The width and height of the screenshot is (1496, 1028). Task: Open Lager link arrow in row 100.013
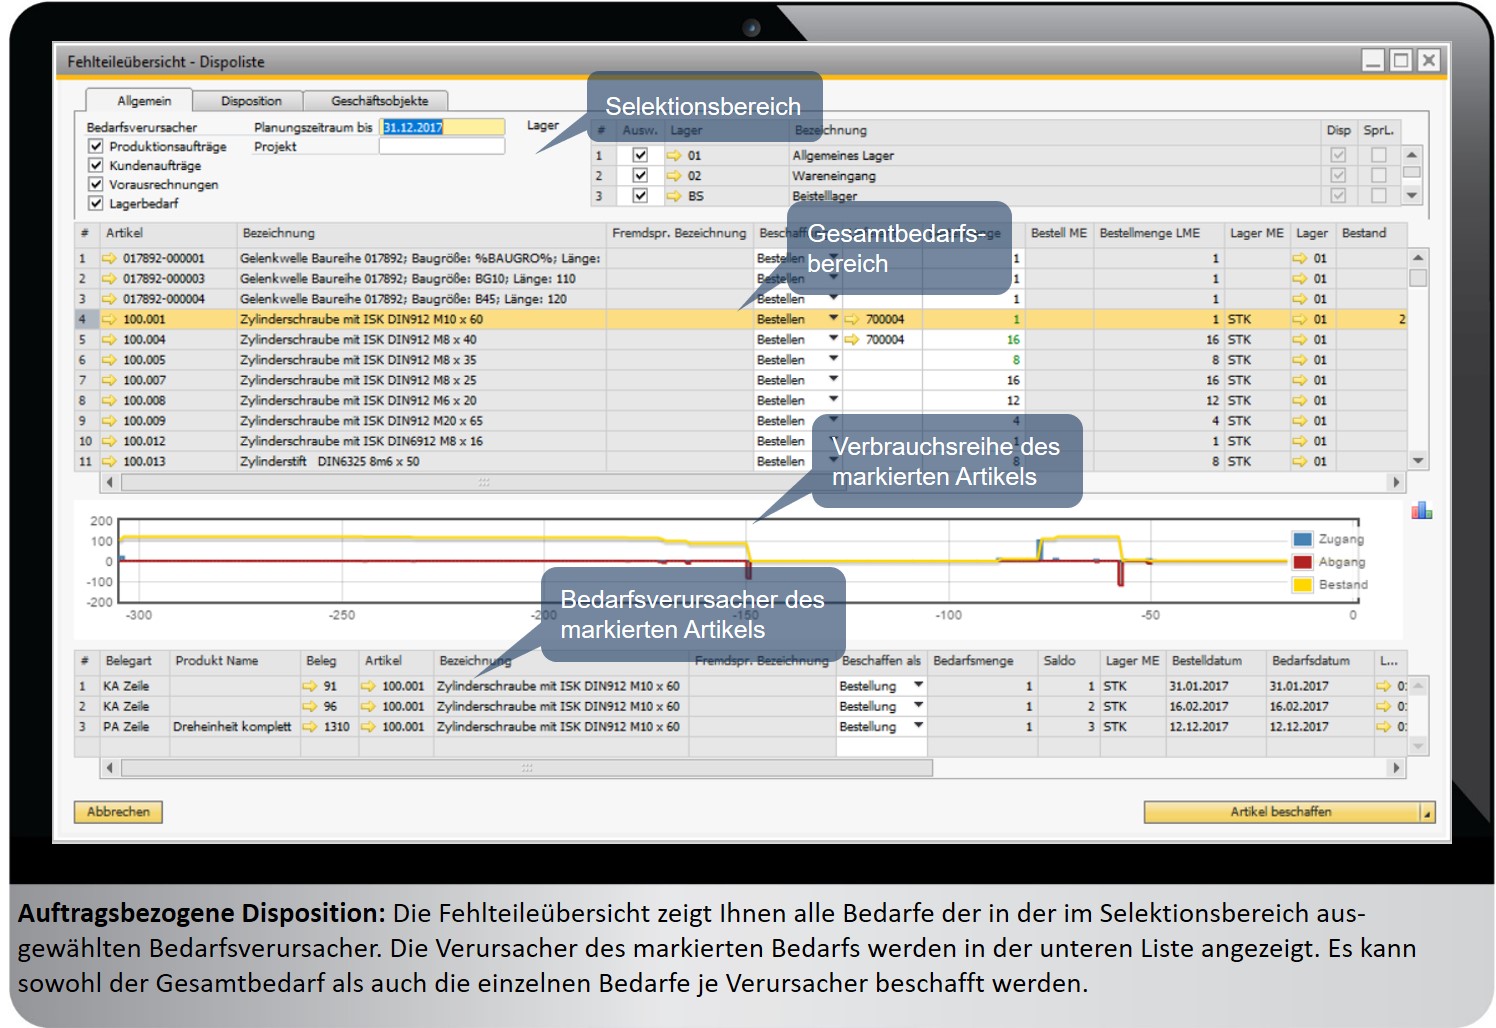(x=1300, y=461)
